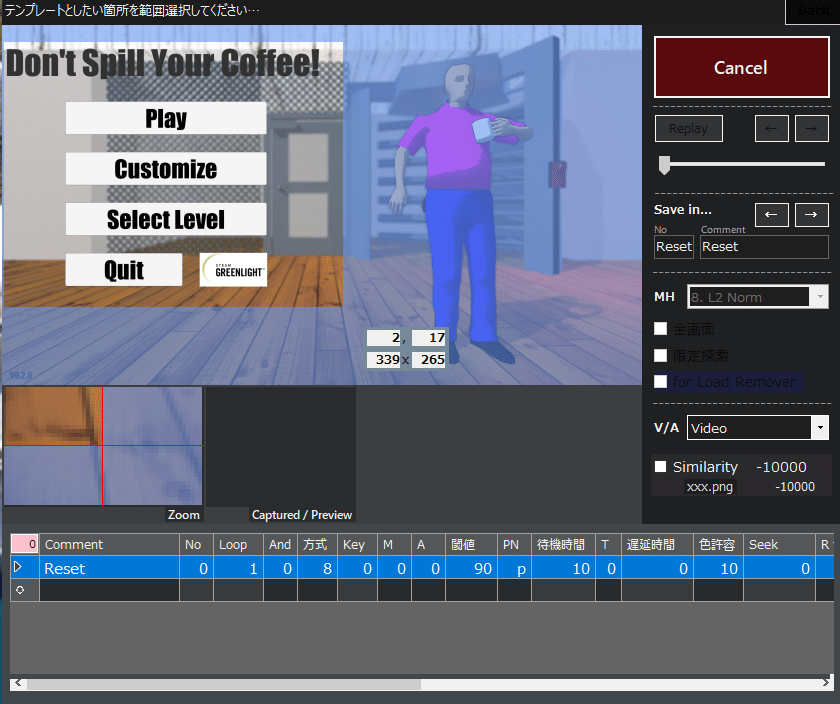Viewport: 840px width, 704px height.
Task: Click the Zoom preview thumbnail
Action: point(103,446)
